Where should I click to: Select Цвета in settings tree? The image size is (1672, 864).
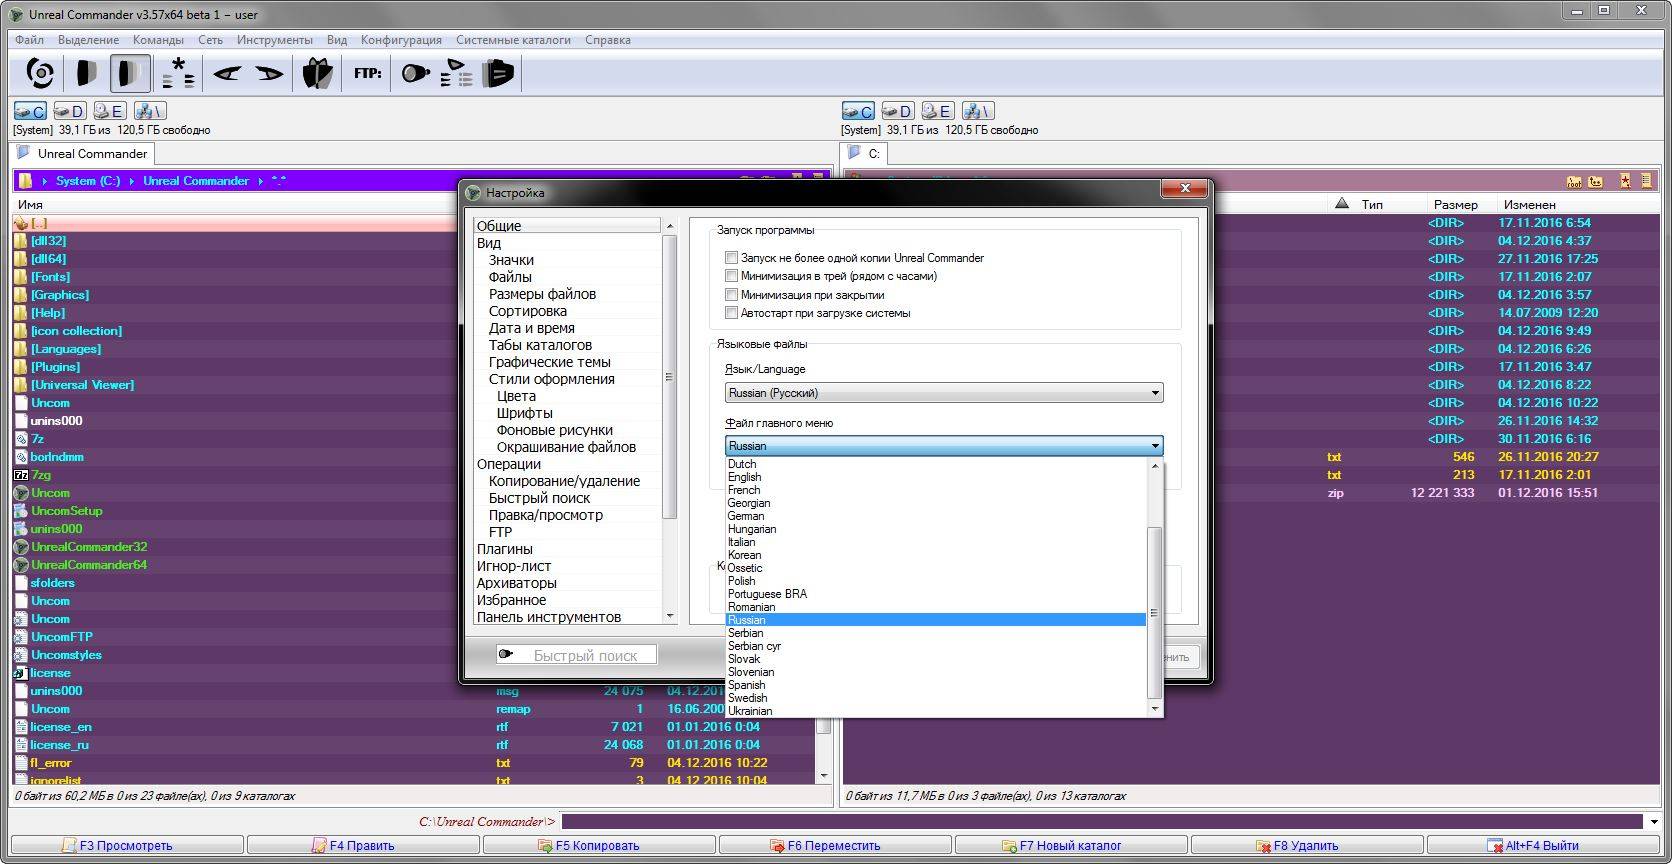[516, 396]
